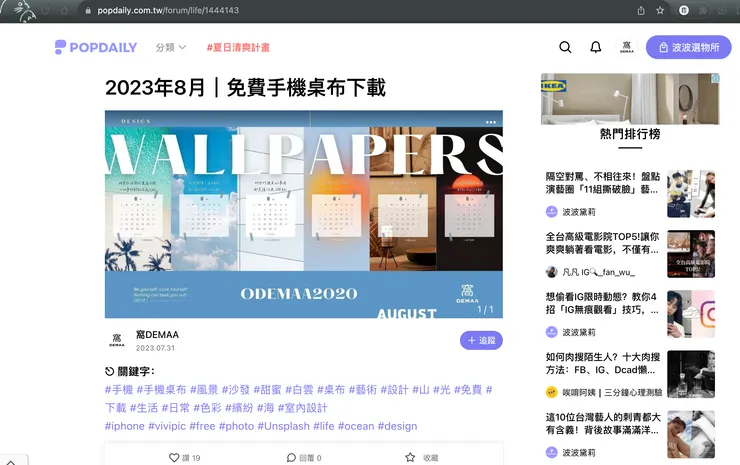Click hashtag #甜蜜

coord(268,389)
